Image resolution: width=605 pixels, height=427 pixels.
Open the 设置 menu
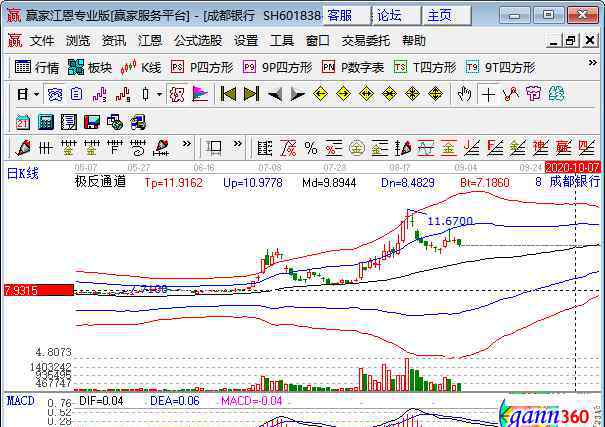click(246, 41)
